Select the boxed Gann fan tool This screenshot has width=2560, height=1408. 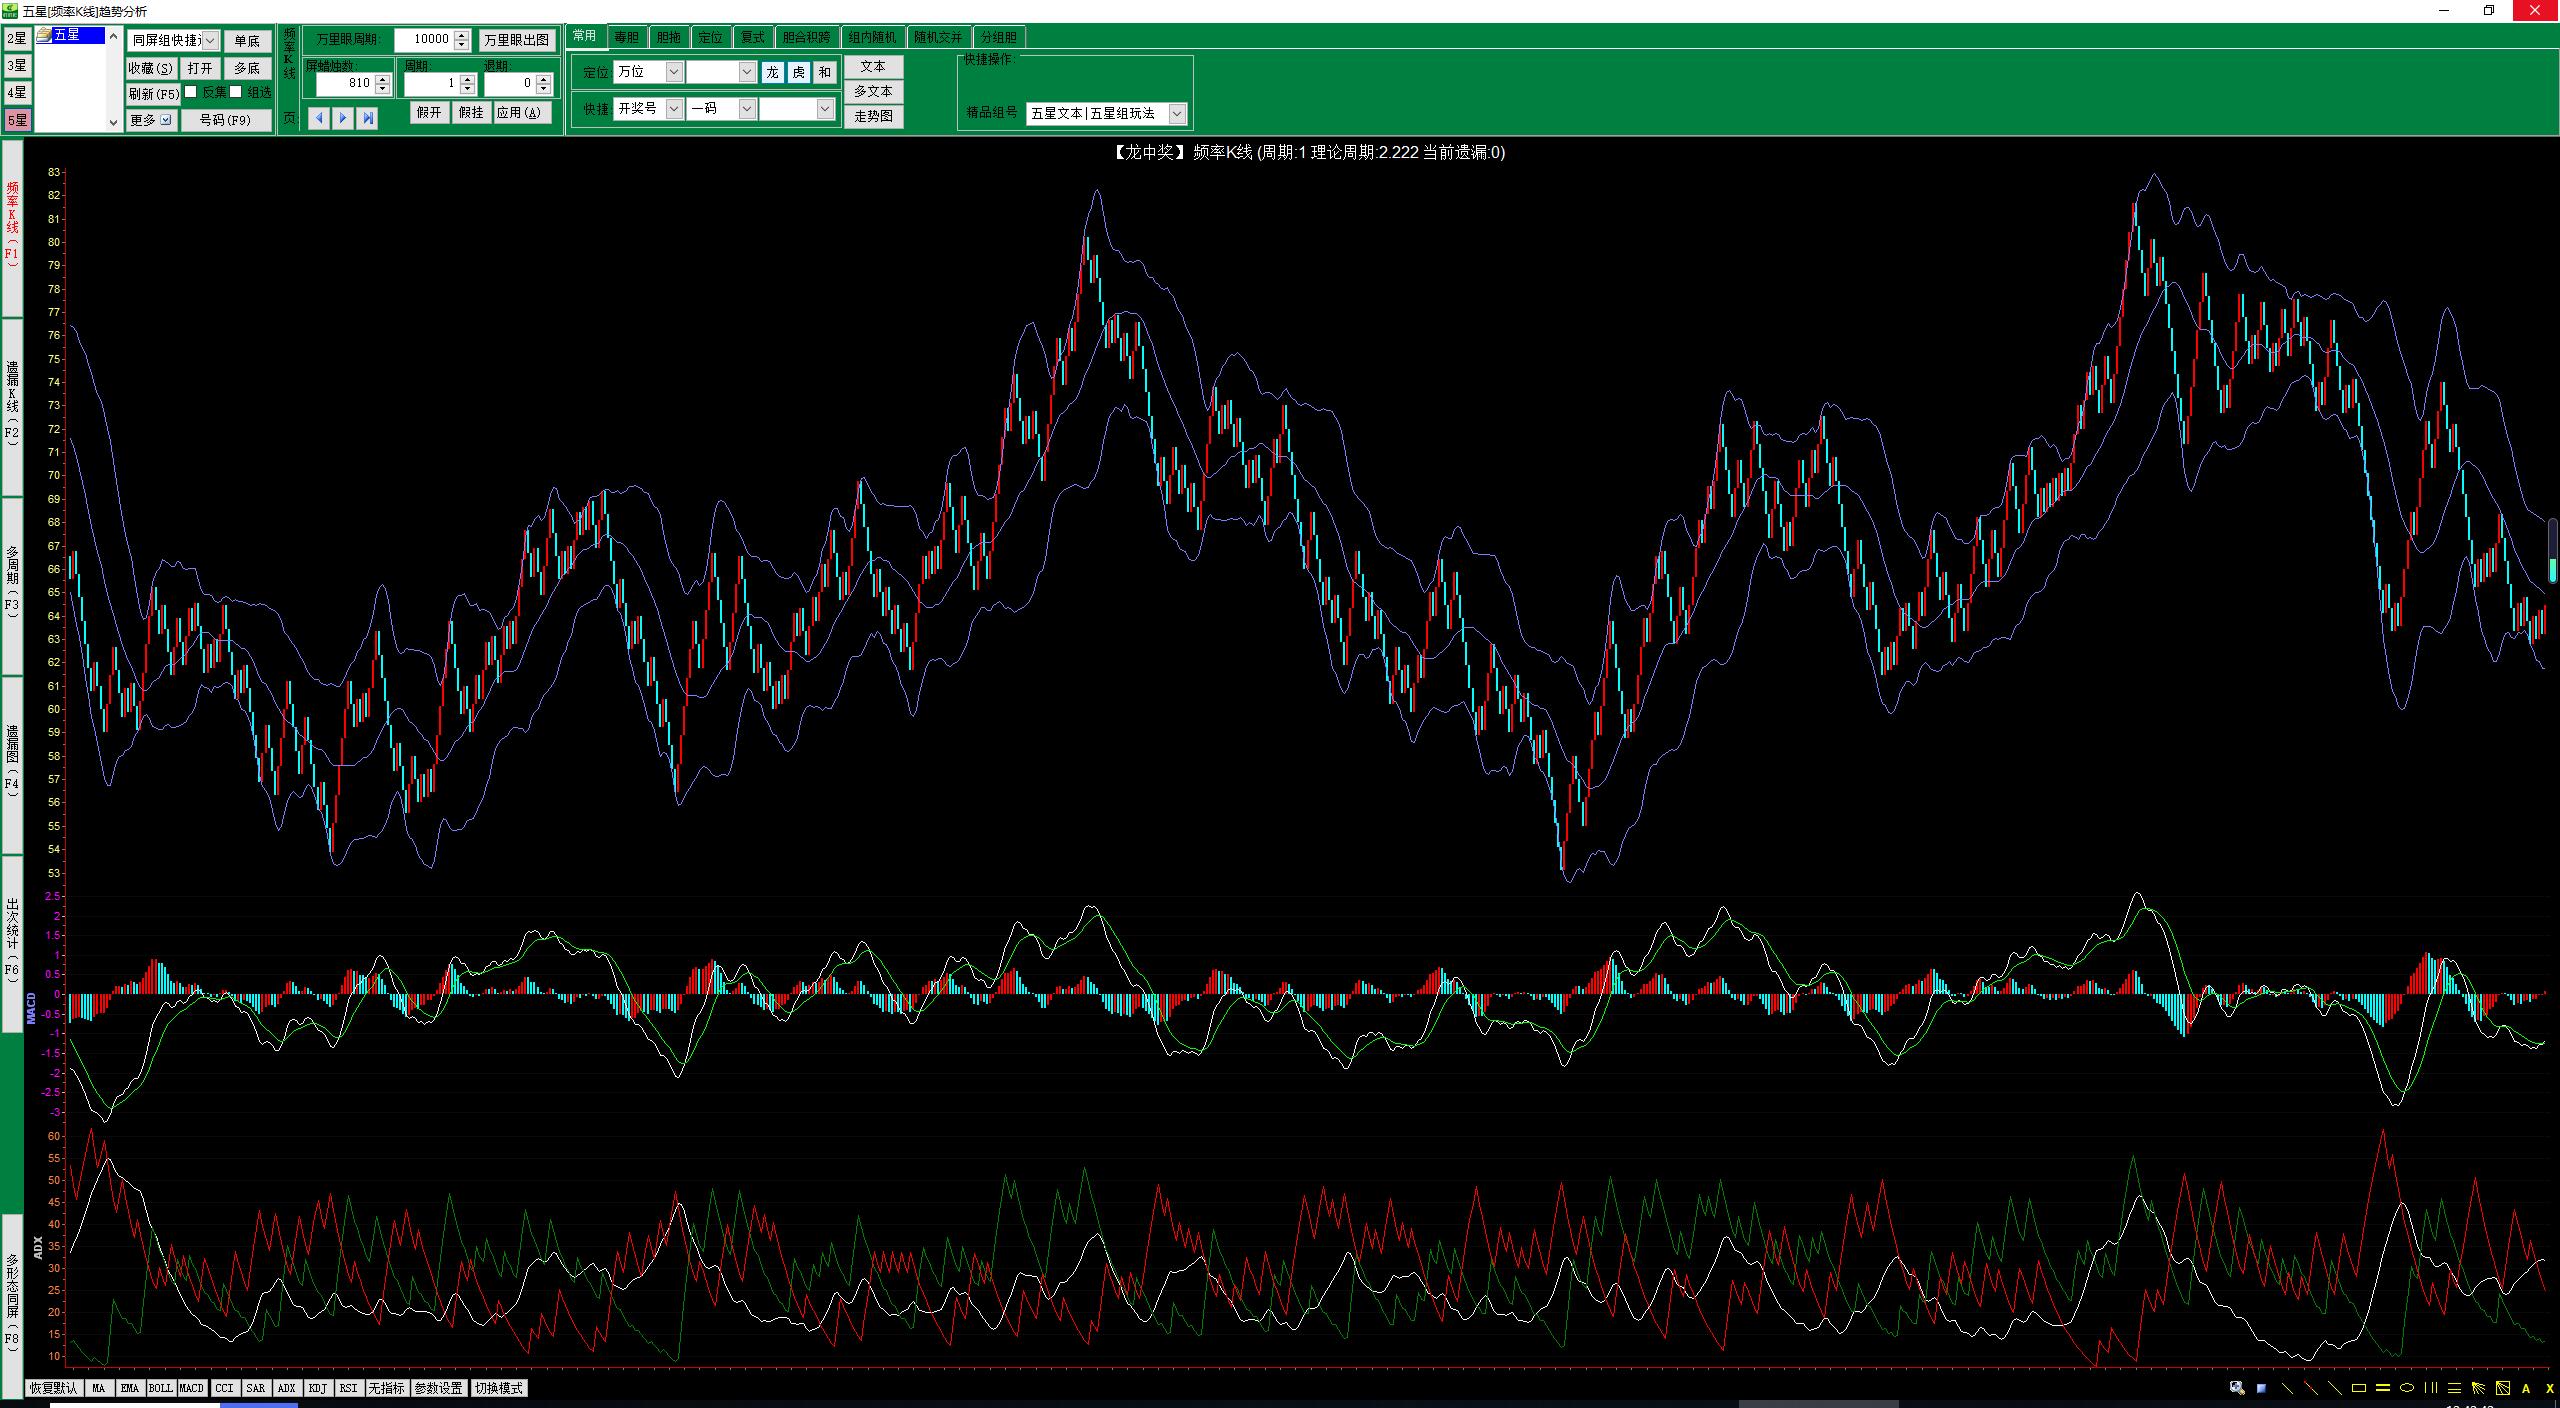(2503, 1388)
